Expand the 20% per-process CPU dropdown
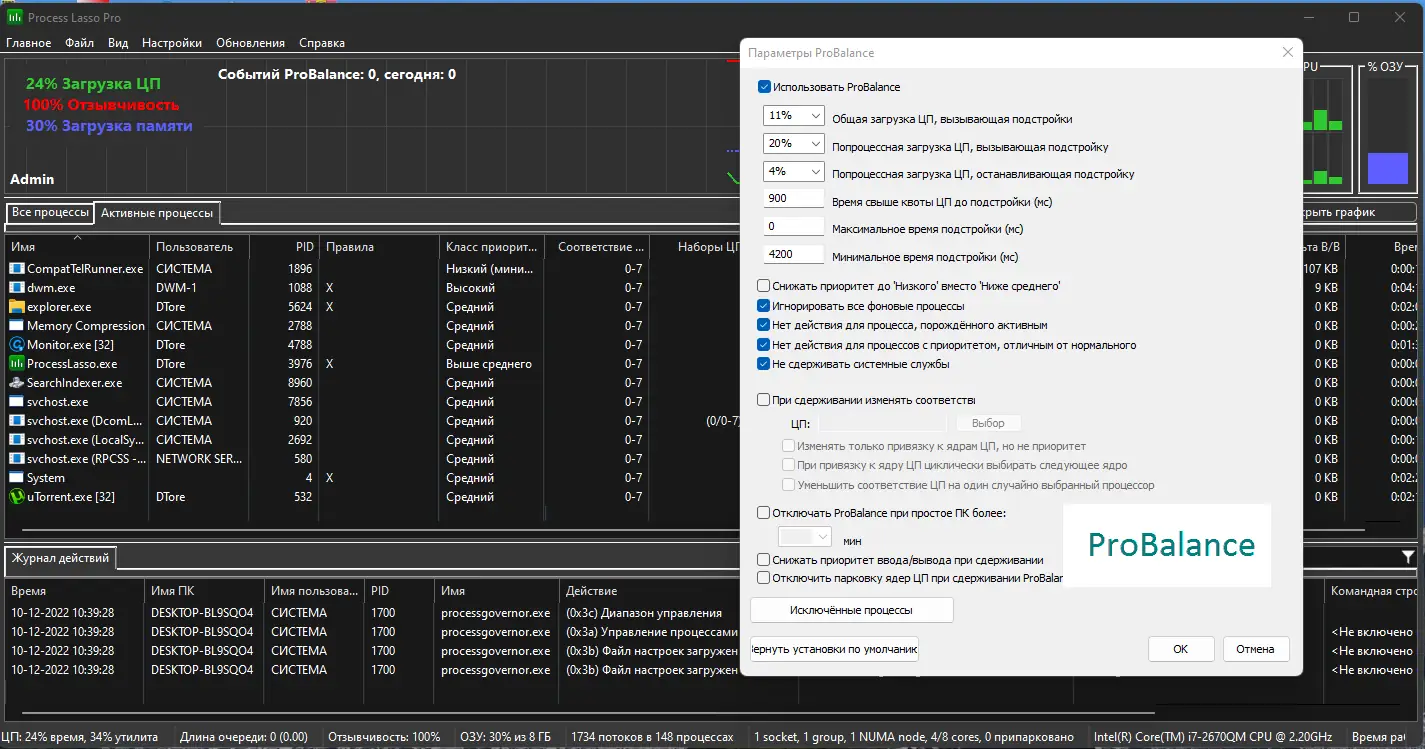 [793, 144]
